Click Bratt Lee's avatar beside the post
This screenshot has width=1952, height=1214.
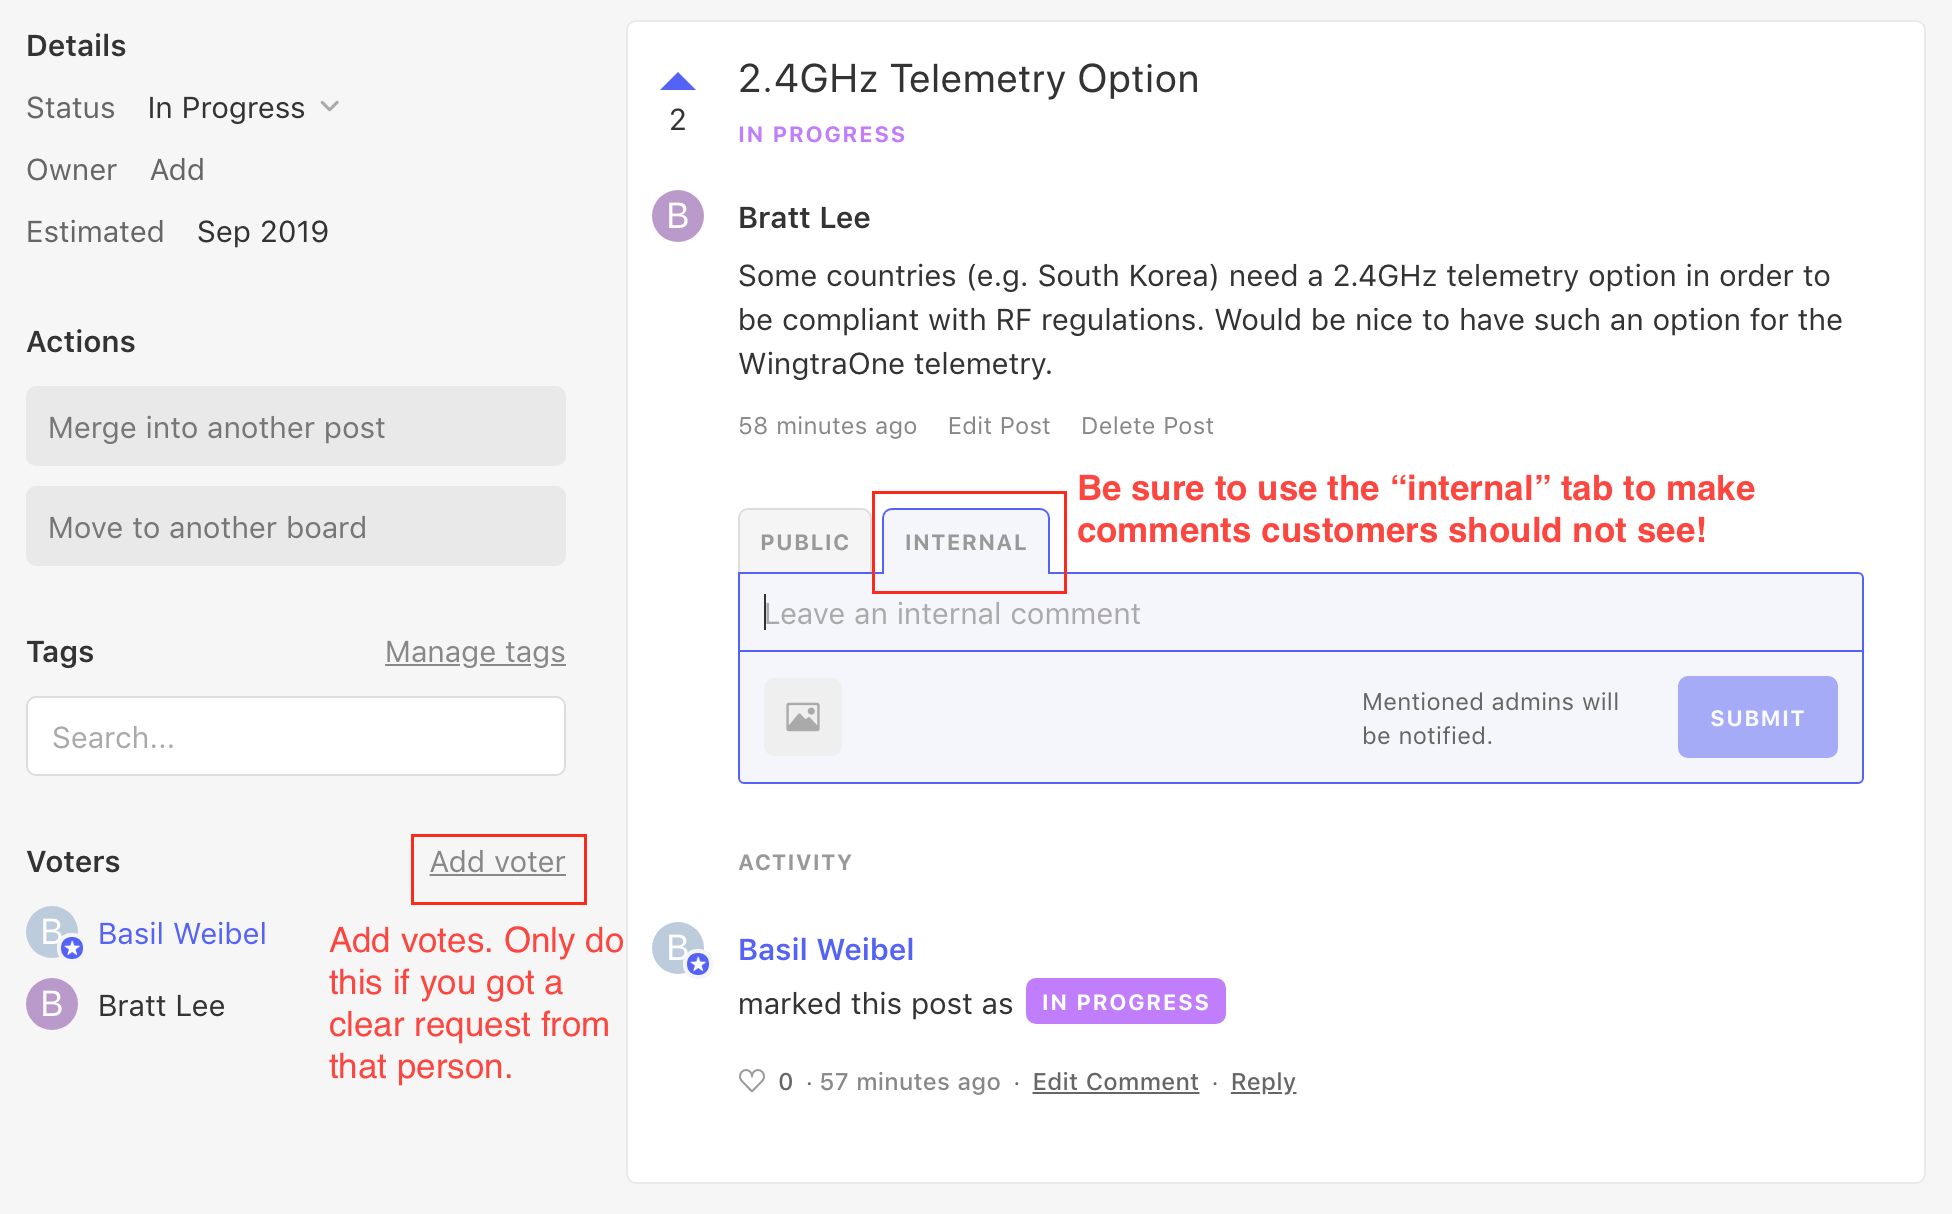pos(678,216)
